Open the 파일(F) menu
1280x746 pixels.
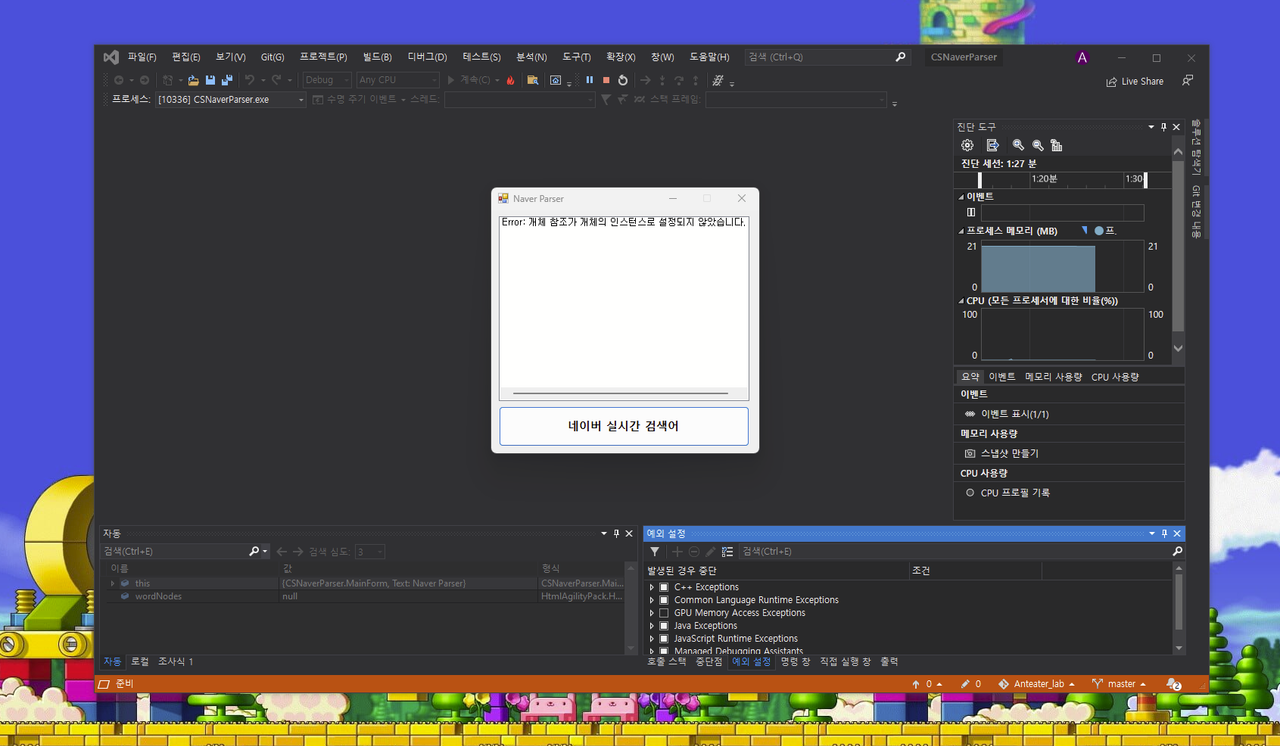click(x=142, y=57)
